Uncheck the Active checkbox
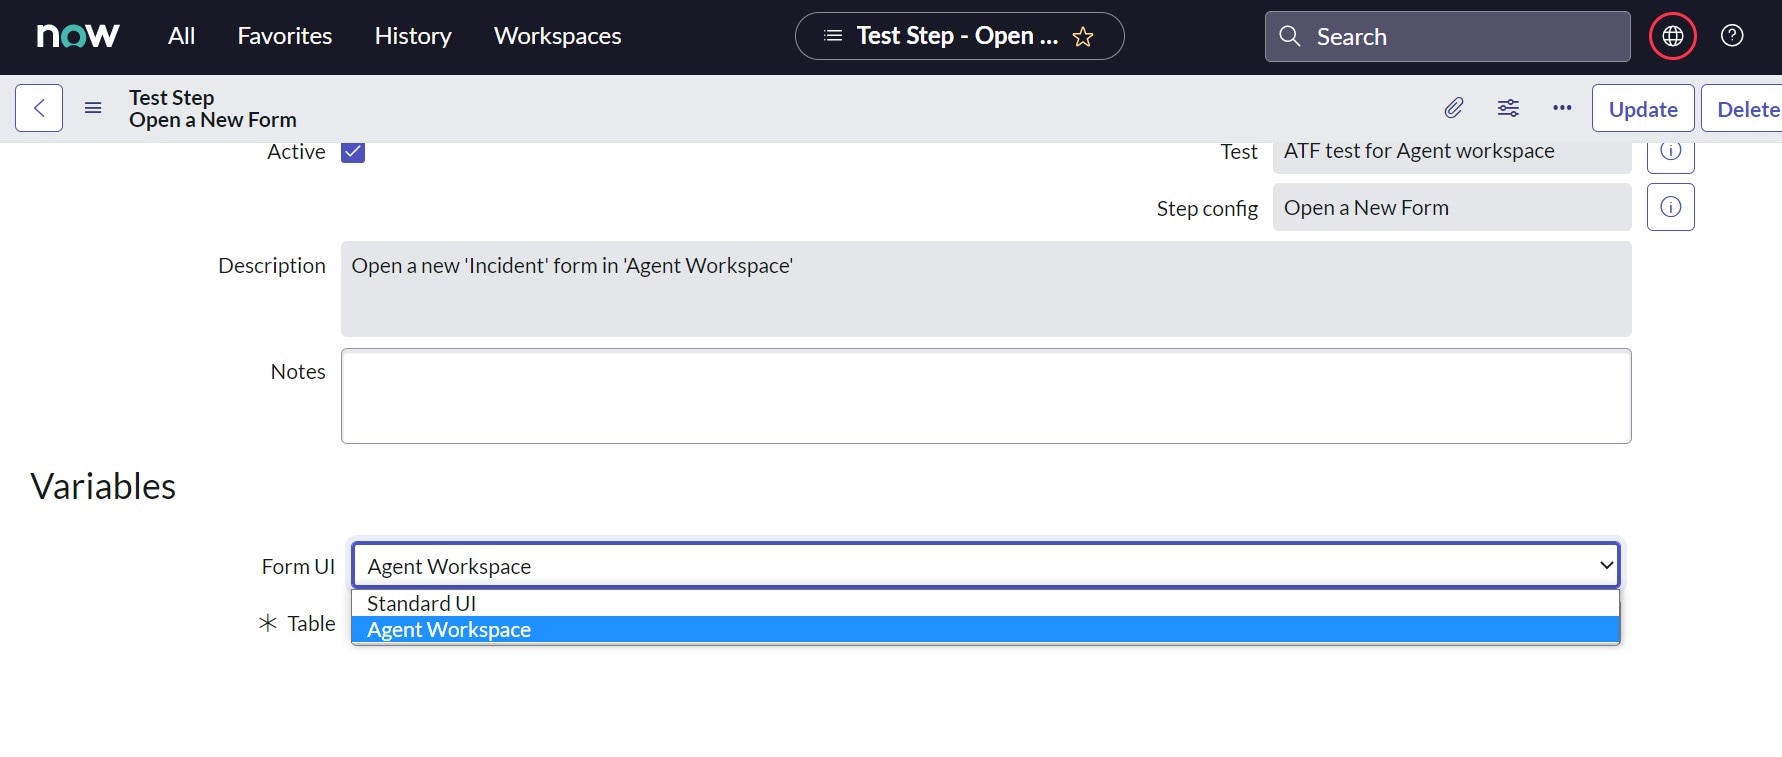 tap(352, 151)
